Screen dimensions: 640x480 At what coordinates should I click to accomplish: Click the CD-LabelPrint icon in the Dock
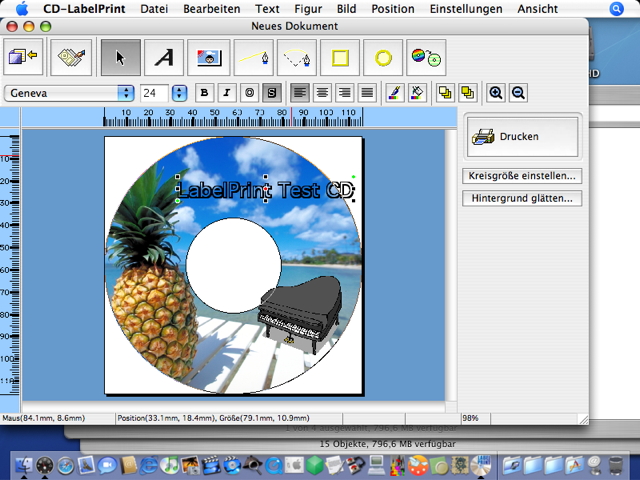(480, 465)
